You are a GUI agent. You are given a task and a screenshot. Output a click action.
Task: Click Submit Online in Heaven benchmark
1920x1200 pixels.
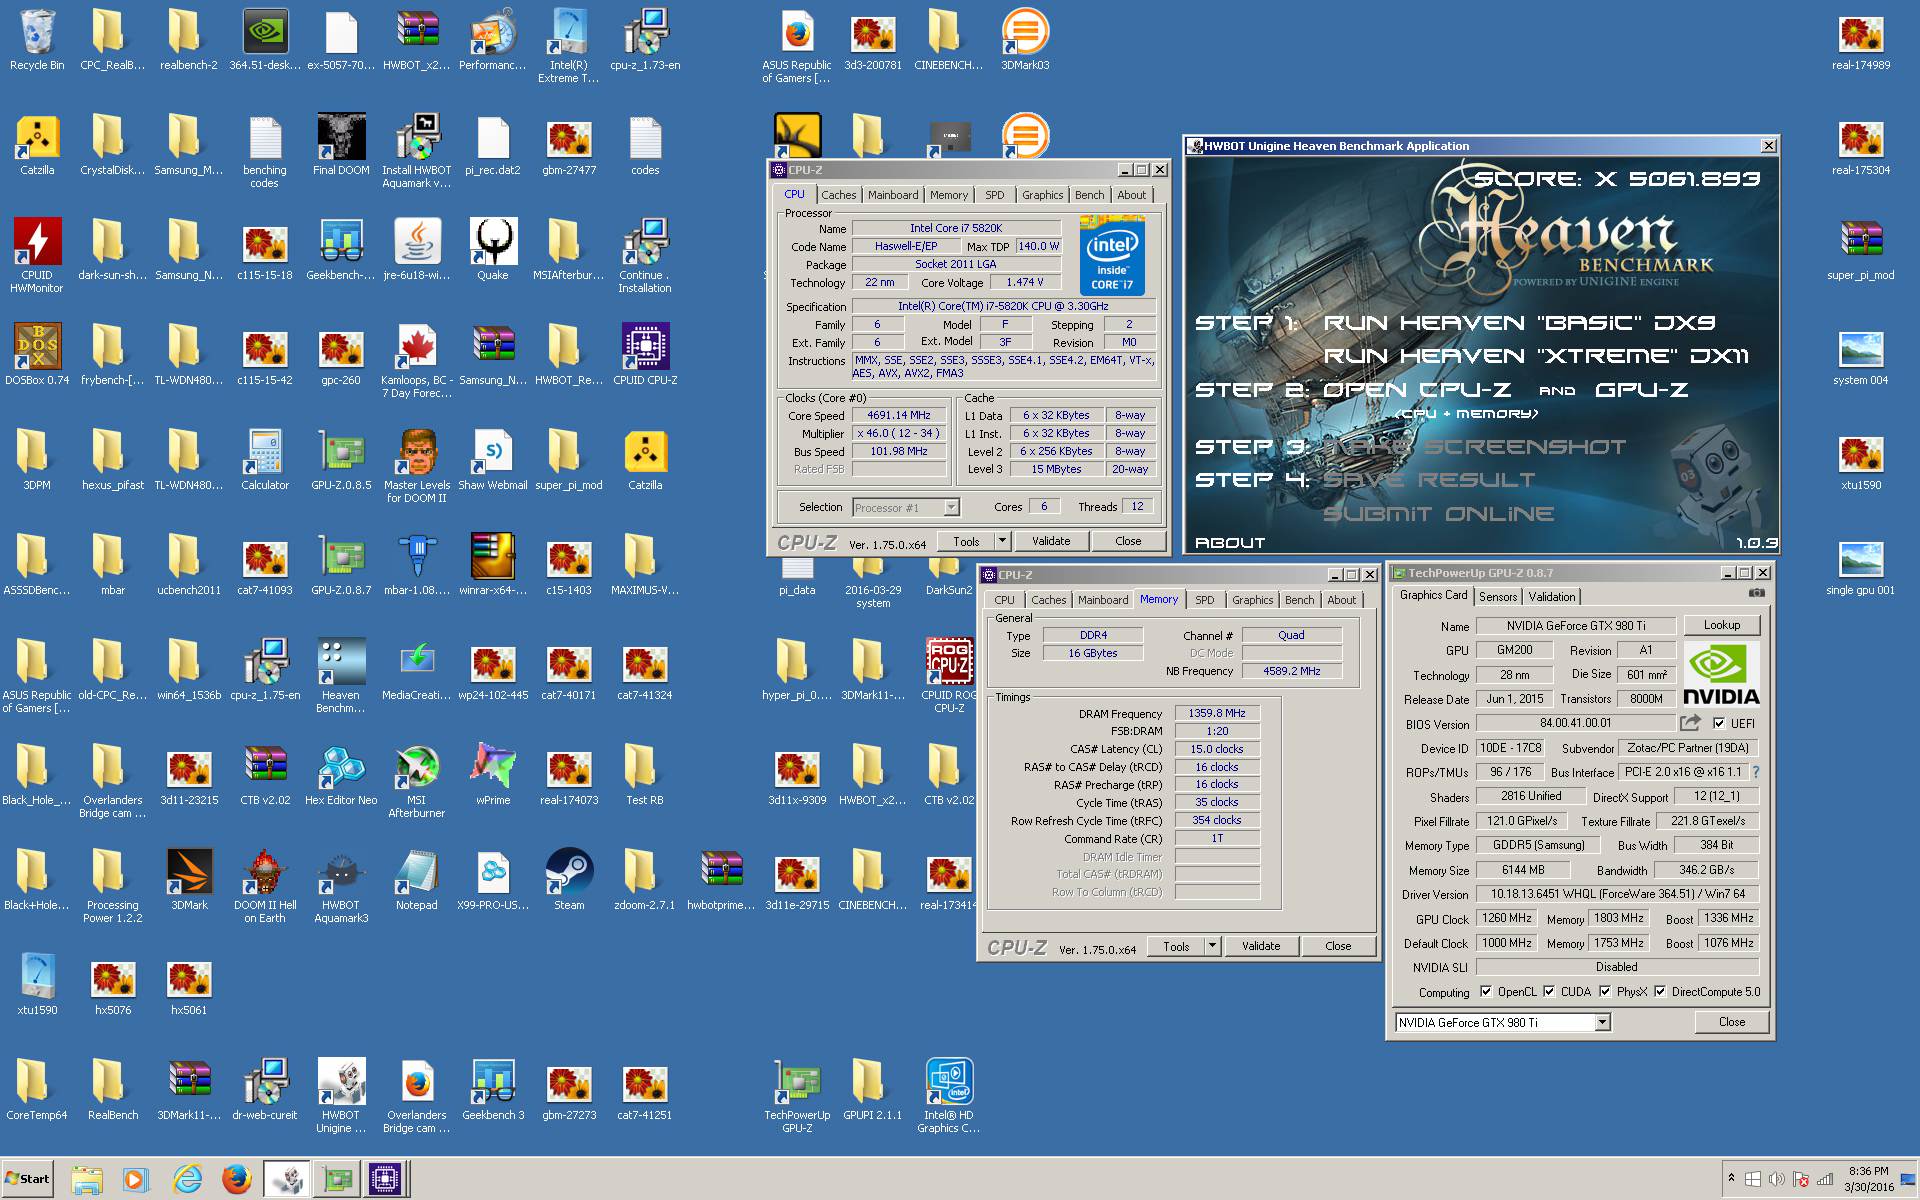click(1439, 514)
